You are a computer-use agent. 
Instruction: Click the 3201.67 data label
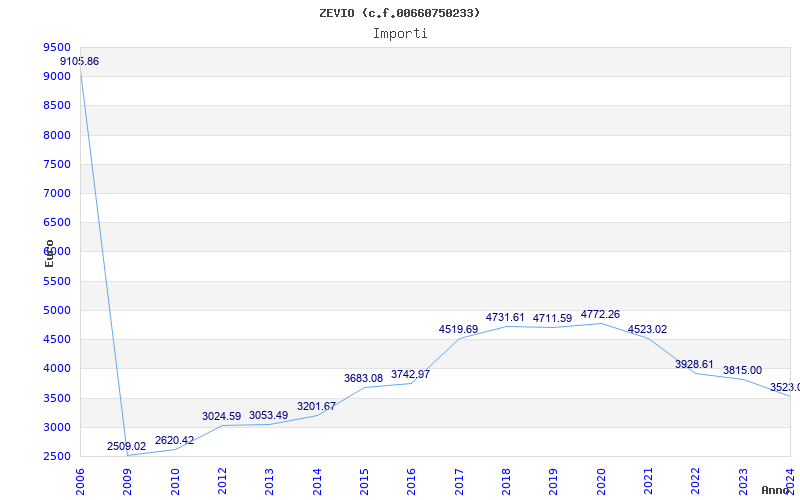coord(316,407)
